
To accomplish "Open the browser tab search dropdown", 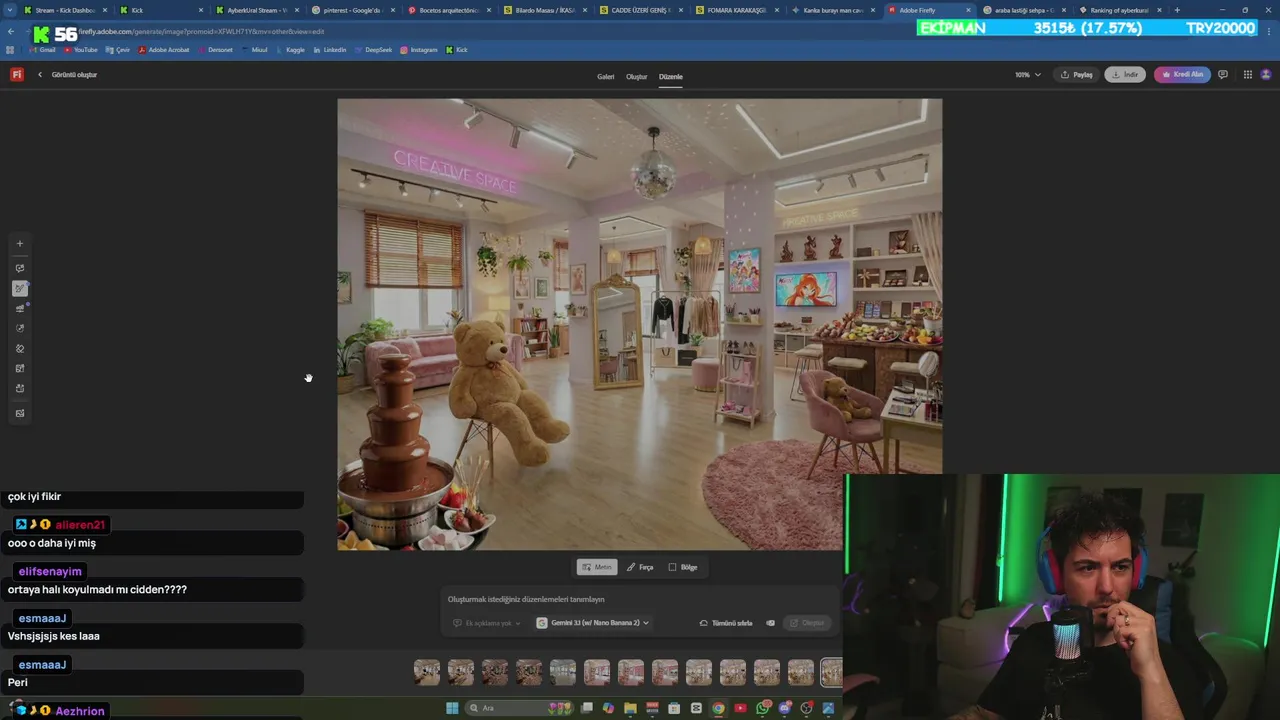I will 10,10.
